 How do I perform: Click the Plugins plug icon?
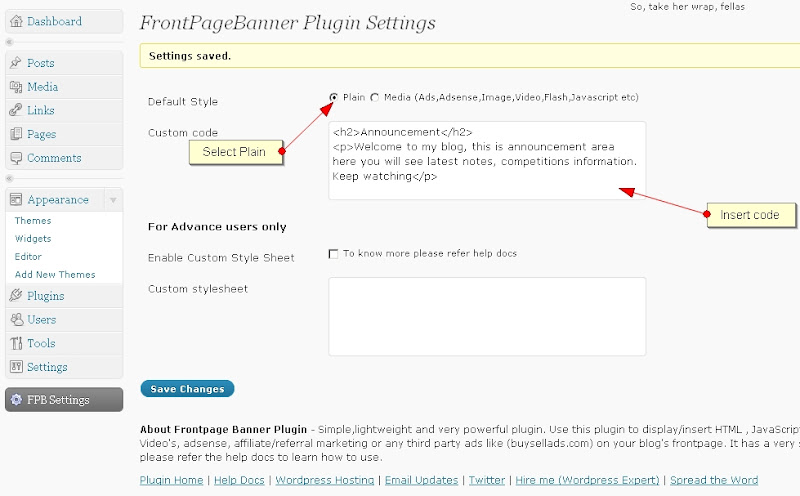click(x=16, y=295)
